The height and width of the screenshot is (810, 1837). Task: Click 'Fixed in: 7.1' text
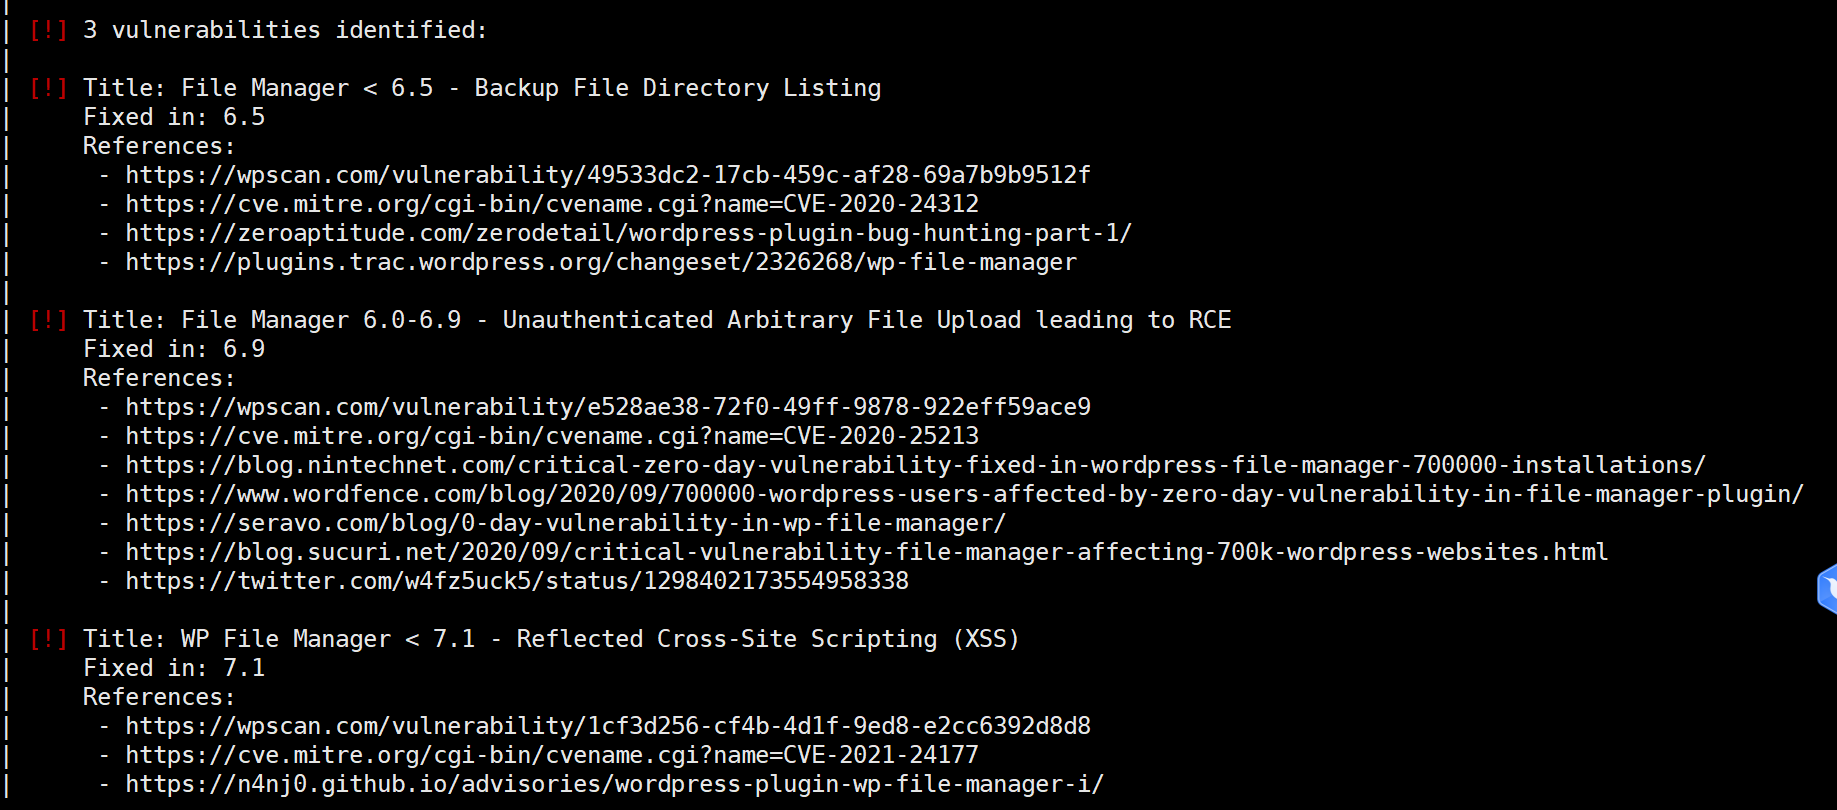174,668
